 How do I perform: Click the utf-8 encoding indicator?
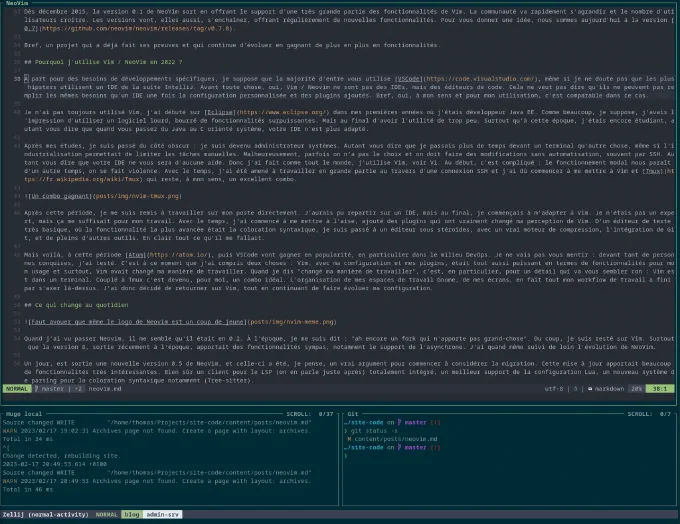coord(554,389)
